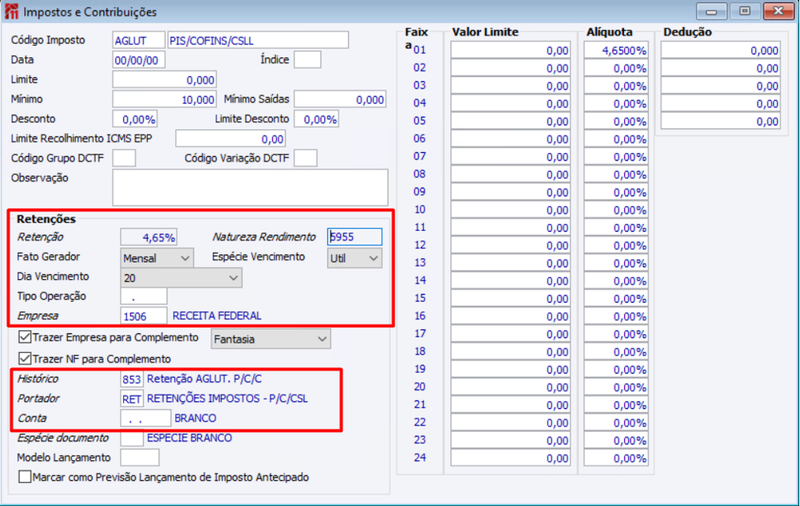
Task: Select the Histórico code field 853
Action: (131, 379)
